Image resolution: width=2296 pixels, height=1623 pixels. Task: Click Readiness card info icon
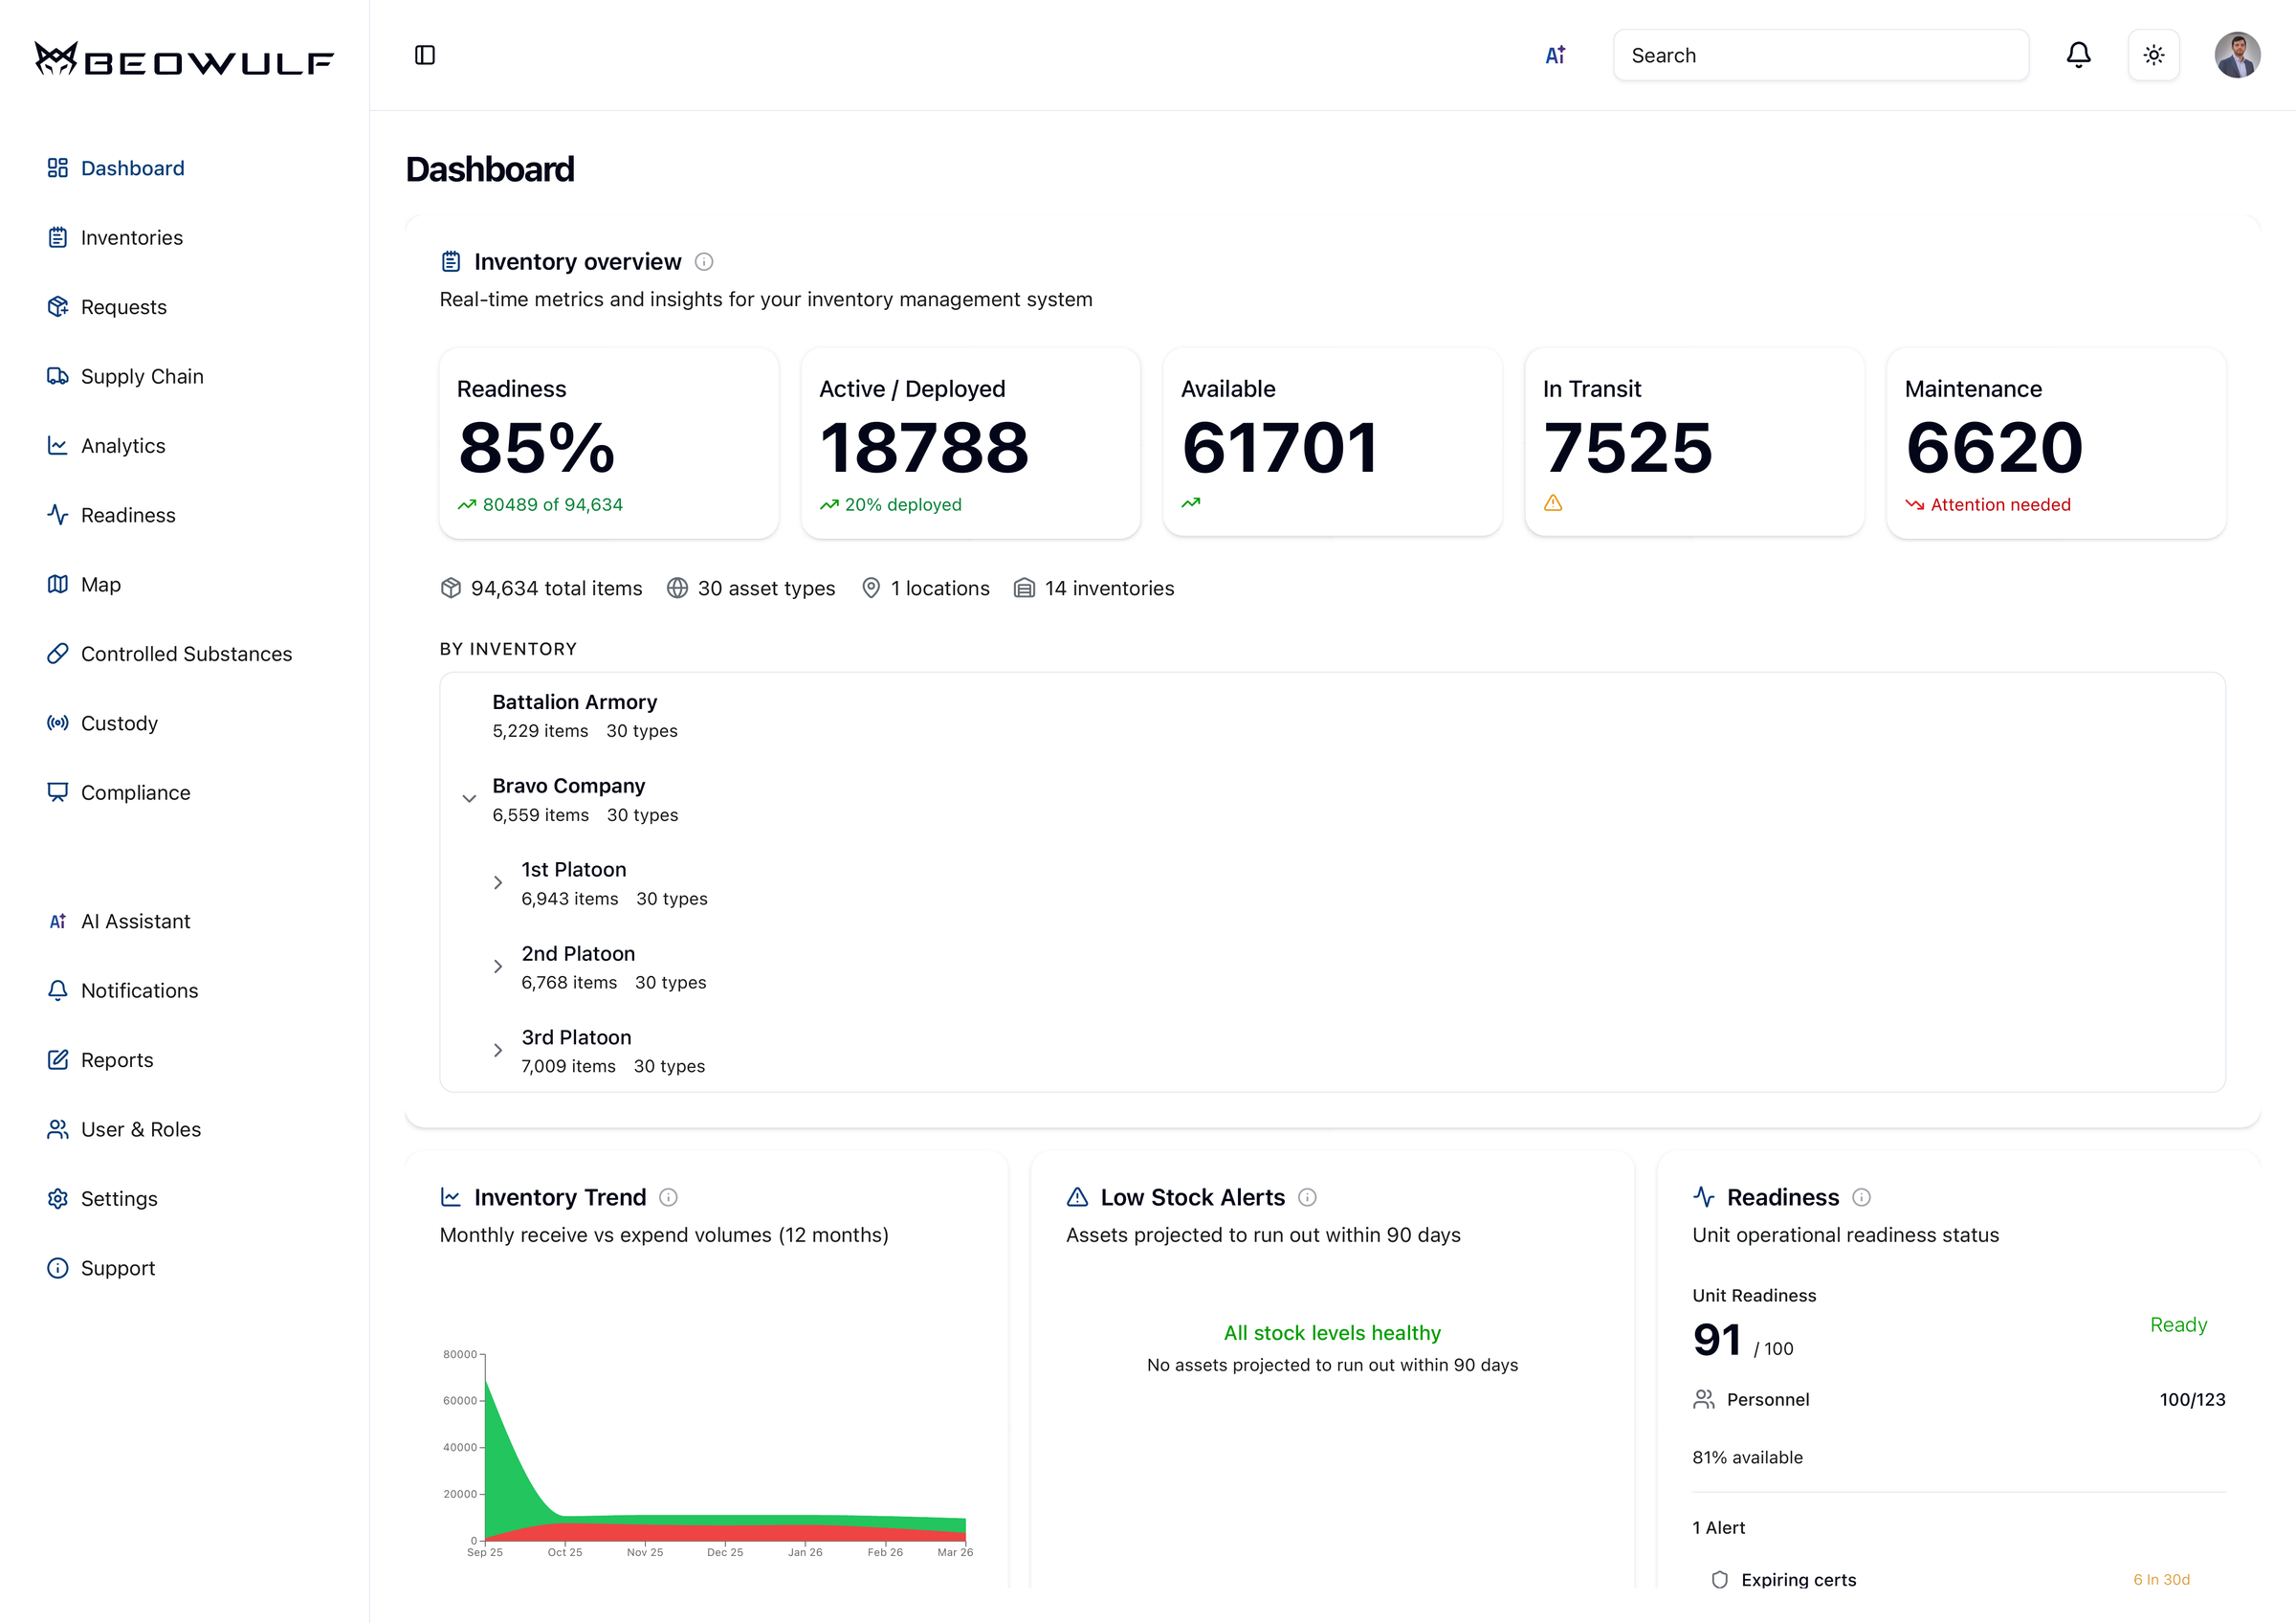pyautogui.click(x=1861, y=1197)
